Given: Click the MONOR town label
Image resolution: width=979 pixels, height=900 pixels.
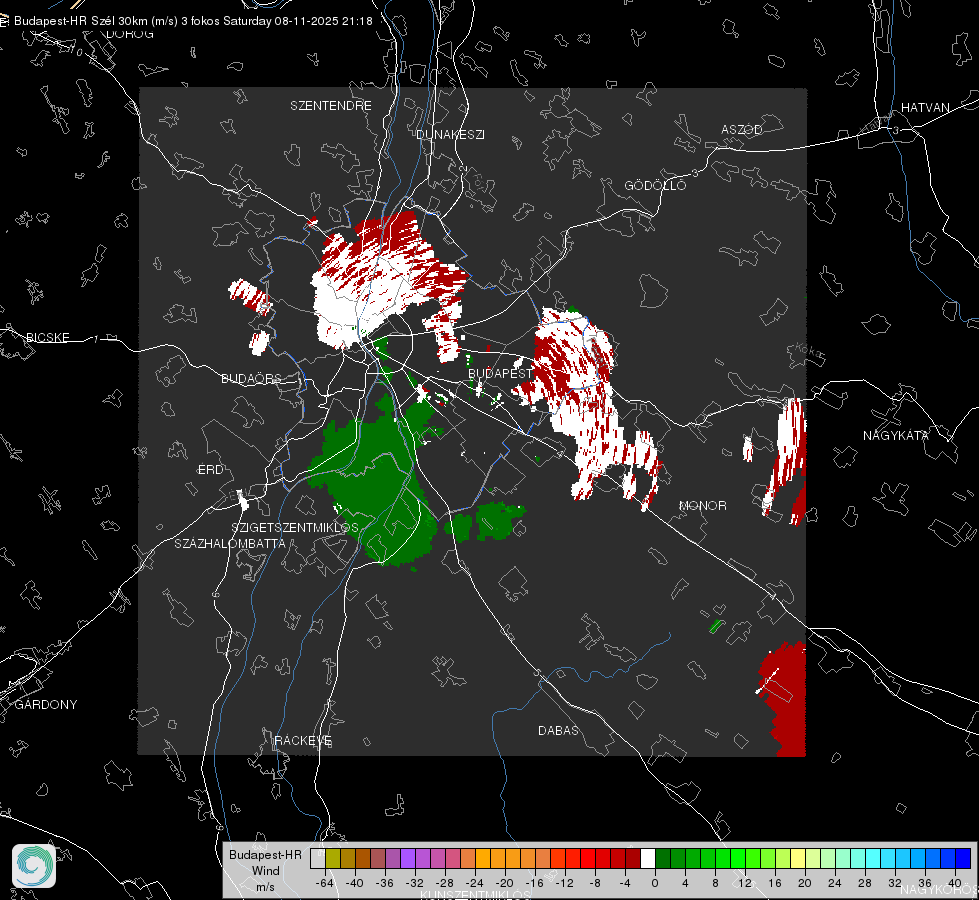Looking at the screenshot, I should tap(702, 505).
